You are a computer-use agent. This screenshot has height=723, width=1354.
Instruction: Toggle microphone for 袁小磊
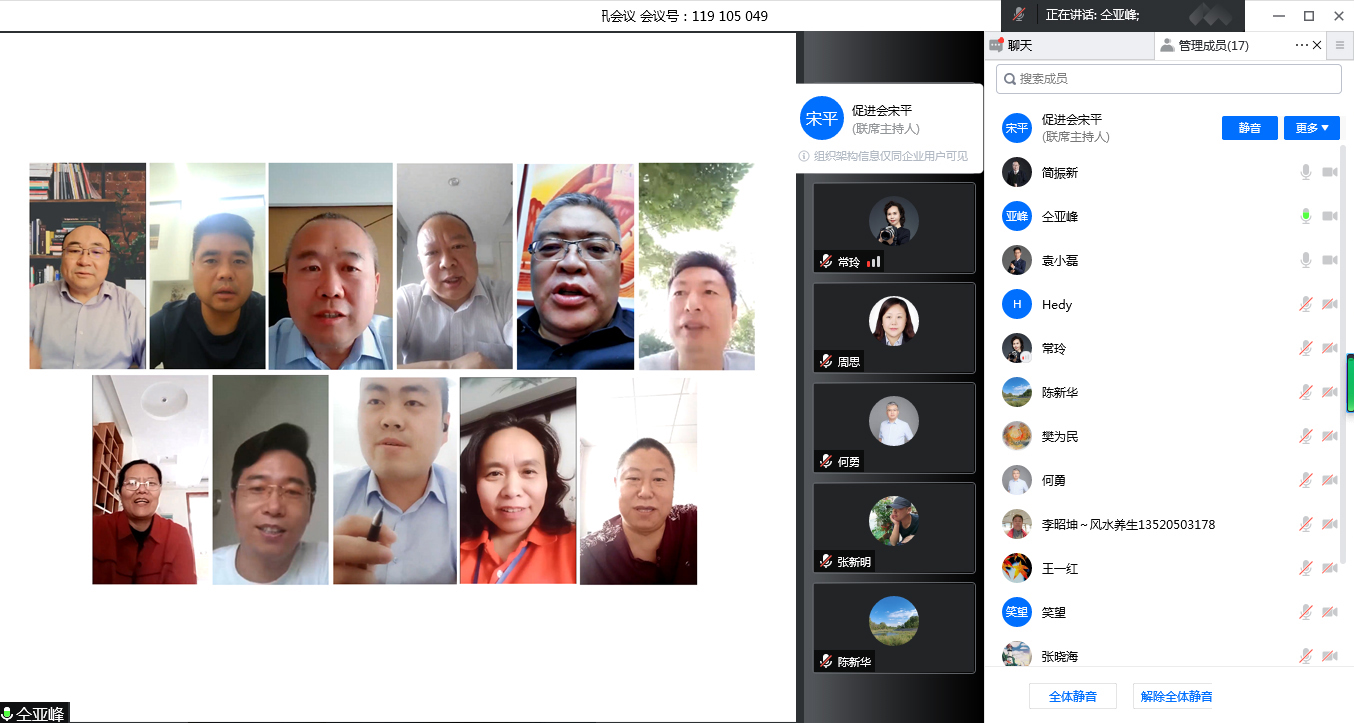click(1305, 260)
